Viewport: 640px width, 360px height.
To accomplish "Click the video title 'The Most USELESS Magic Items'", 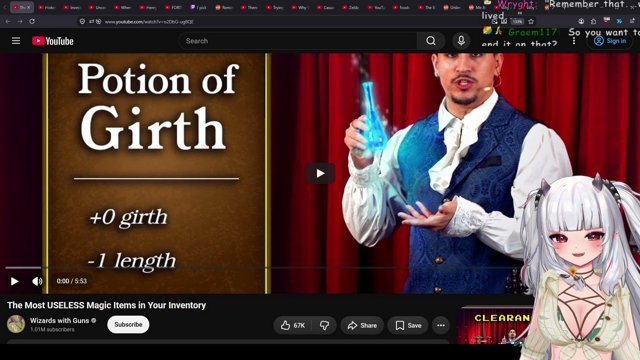I will point(107,305).
